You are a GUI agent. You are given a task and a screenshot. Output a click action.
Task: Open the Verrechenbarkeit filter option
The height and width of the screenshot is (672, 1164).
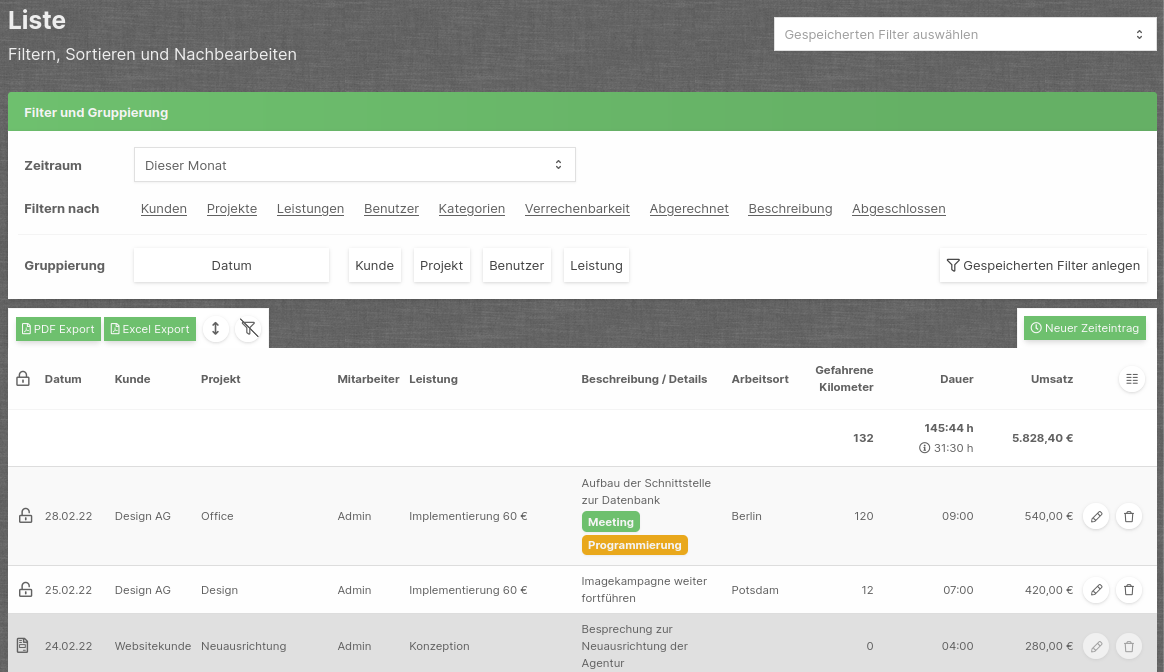[577, 209]
